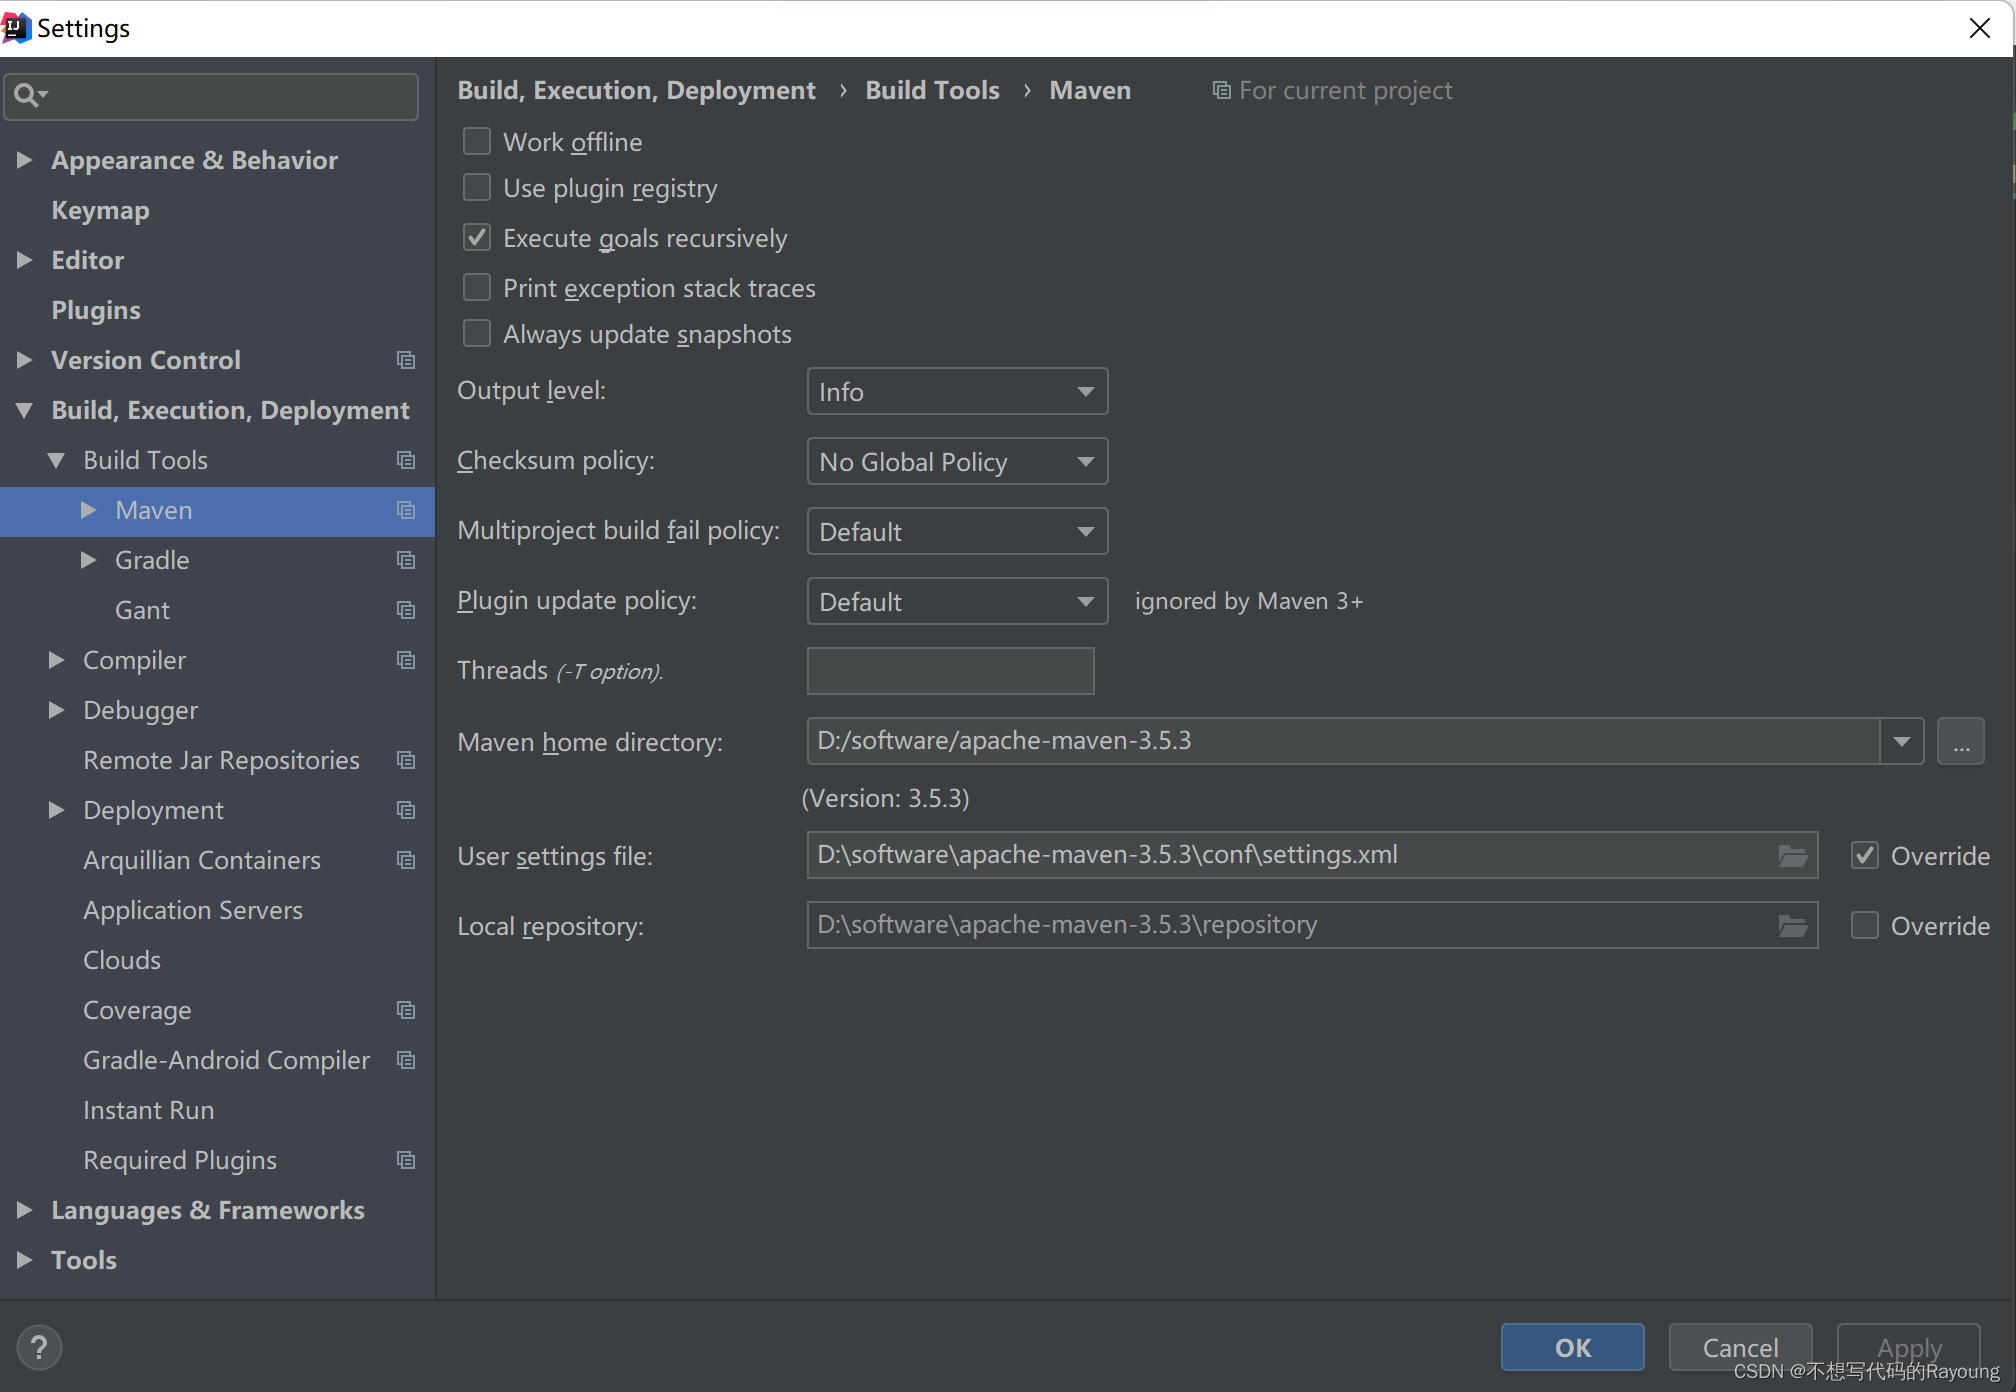Click the browse folder icon for User settings file
This screenshot has width=2016, height=1392.
coord(1794,854)
